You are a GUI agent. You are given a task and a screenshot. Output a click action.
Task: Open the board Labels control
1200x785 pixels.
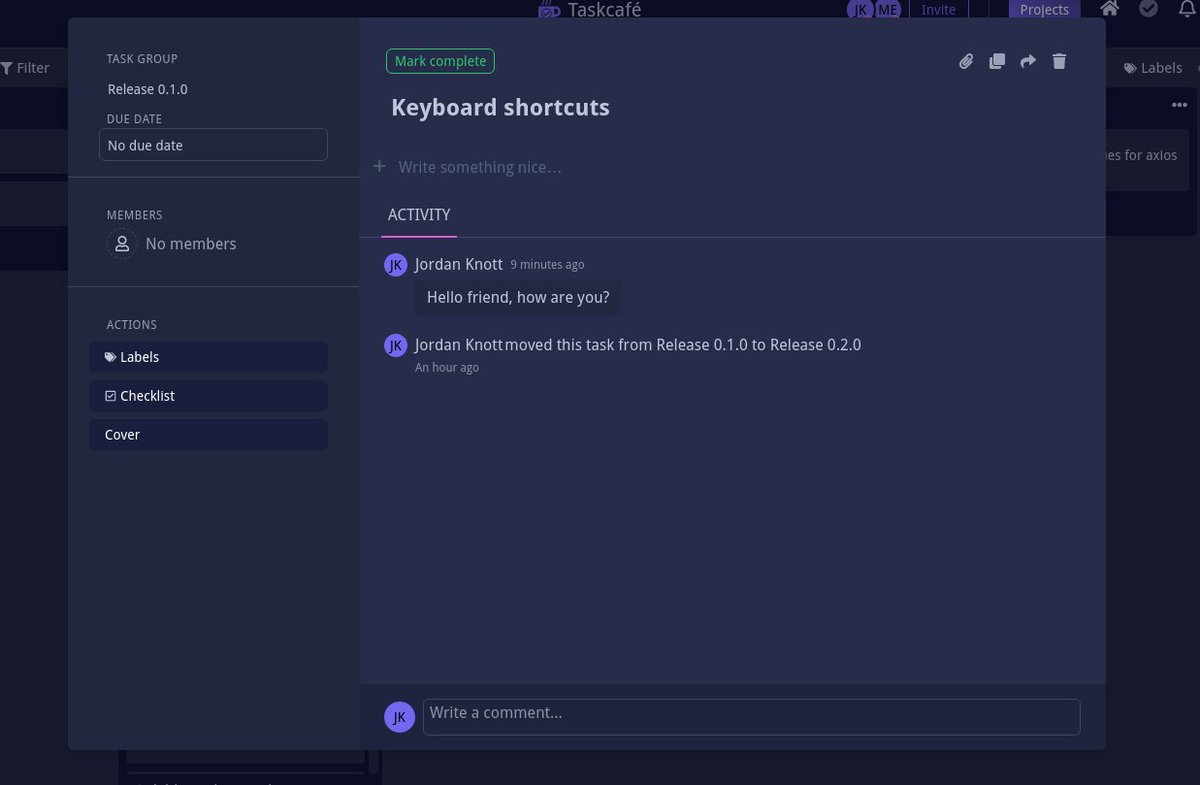pyautogui.click(x=1153, y=68)
